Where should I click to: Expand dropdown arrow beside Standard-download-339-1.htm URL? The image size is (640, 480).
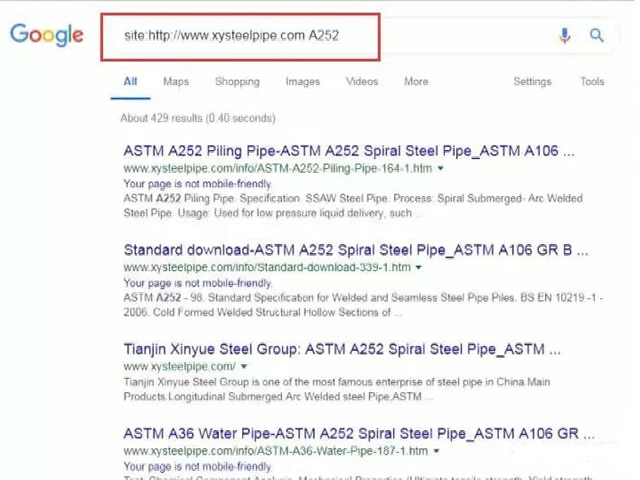click(419, 268)
